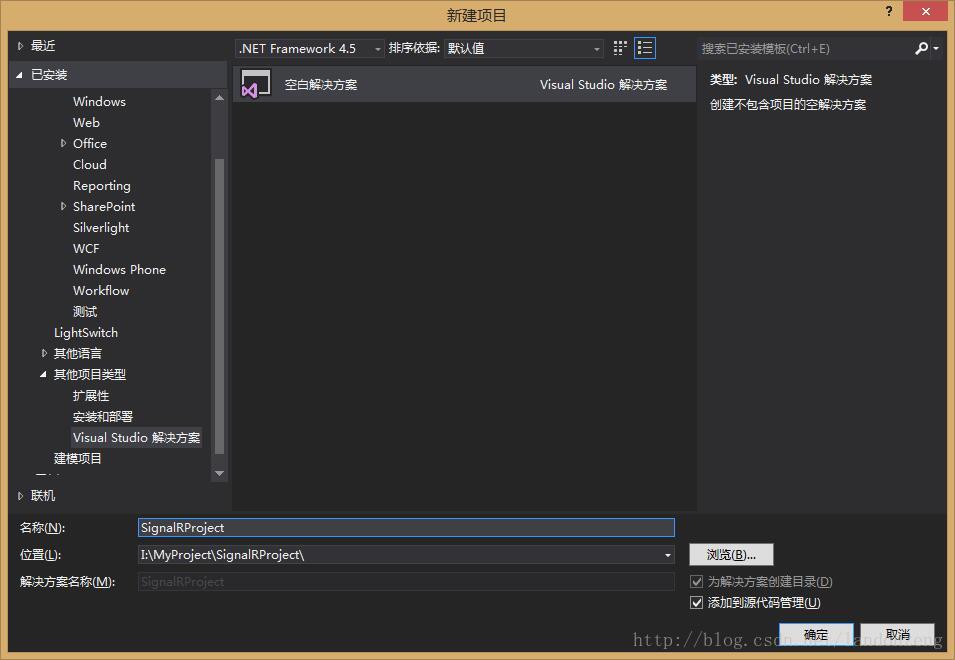Image resolution: width=955 pixels, height=660 pixels.
Task: Toggle 添加到源代码管理 checkbox
Action: pyautogui.click(x=697, y=603)
